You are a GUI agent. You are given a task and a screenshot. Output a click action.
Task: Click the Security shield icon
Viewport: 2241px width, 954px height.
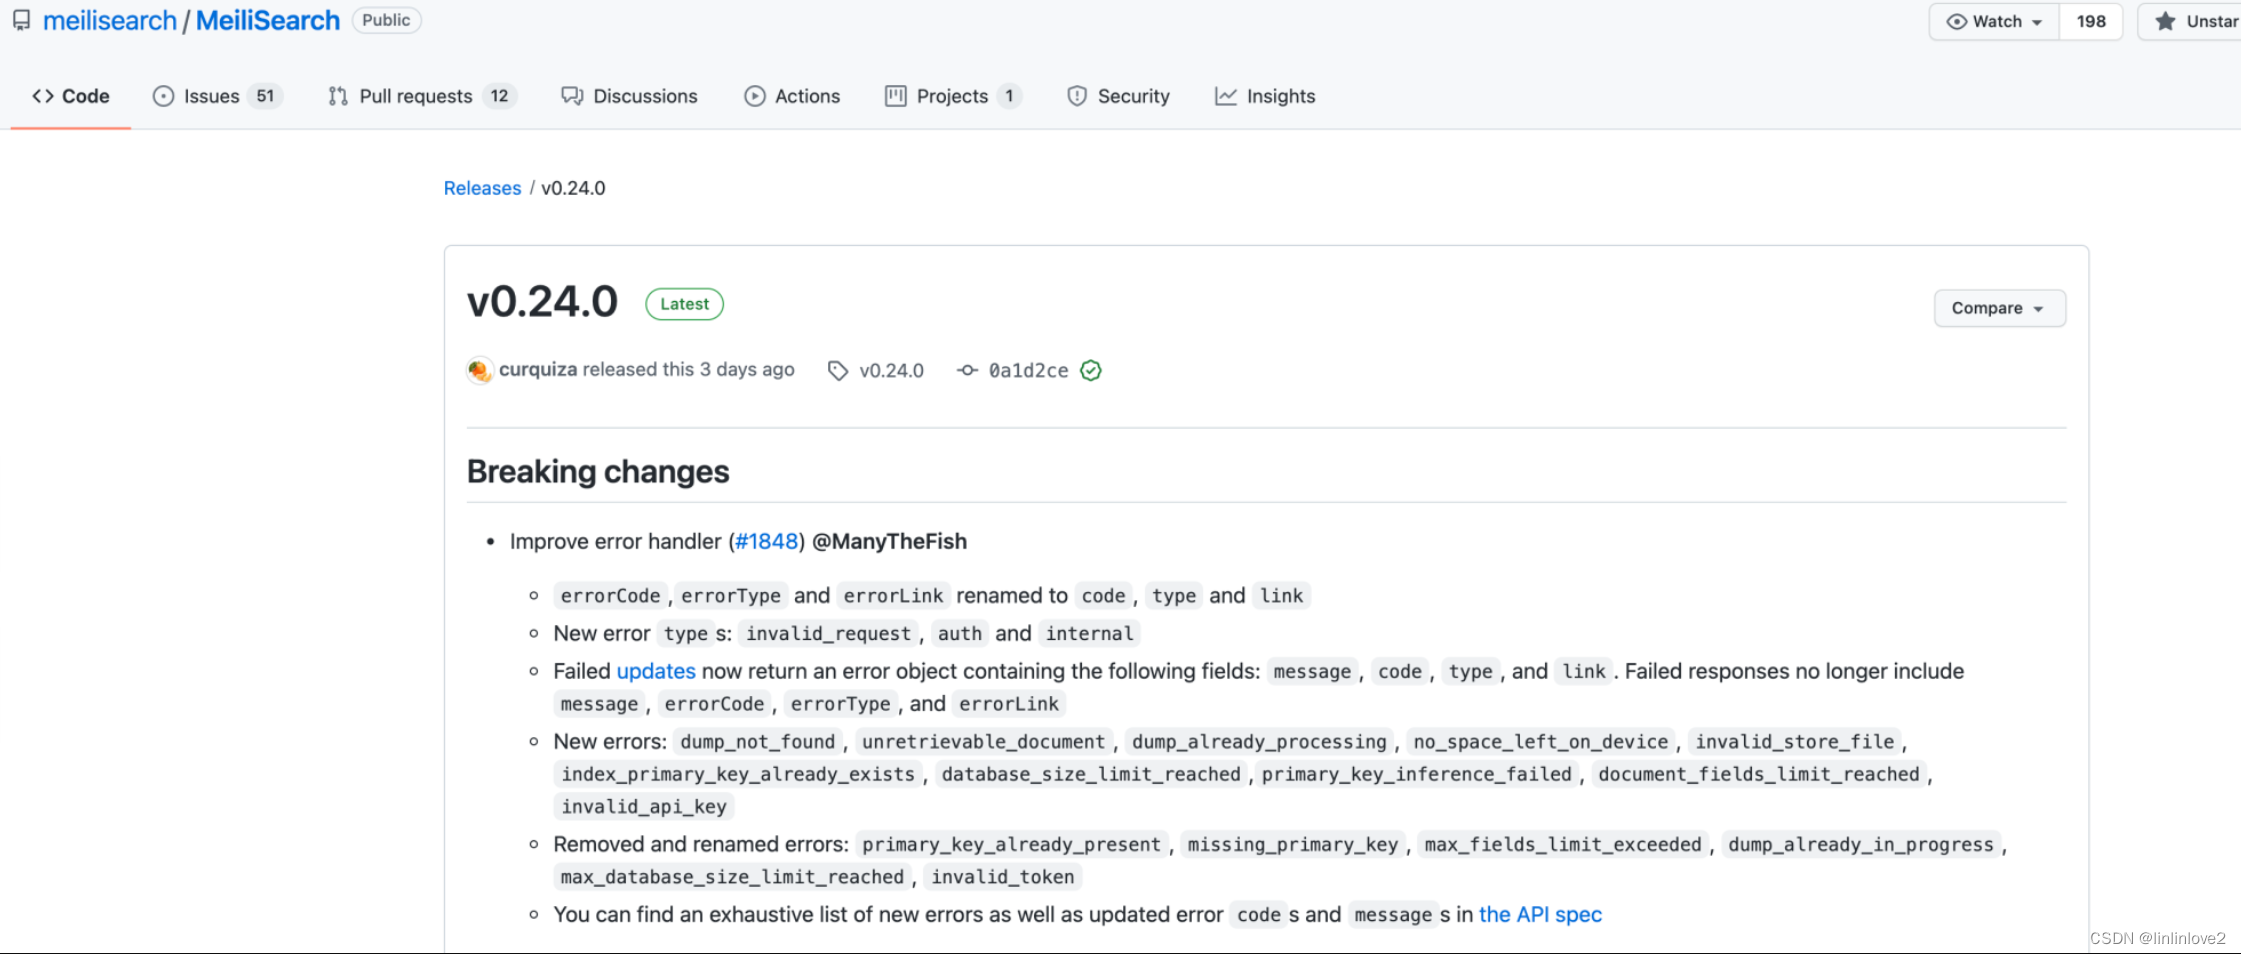[1077, 96]
